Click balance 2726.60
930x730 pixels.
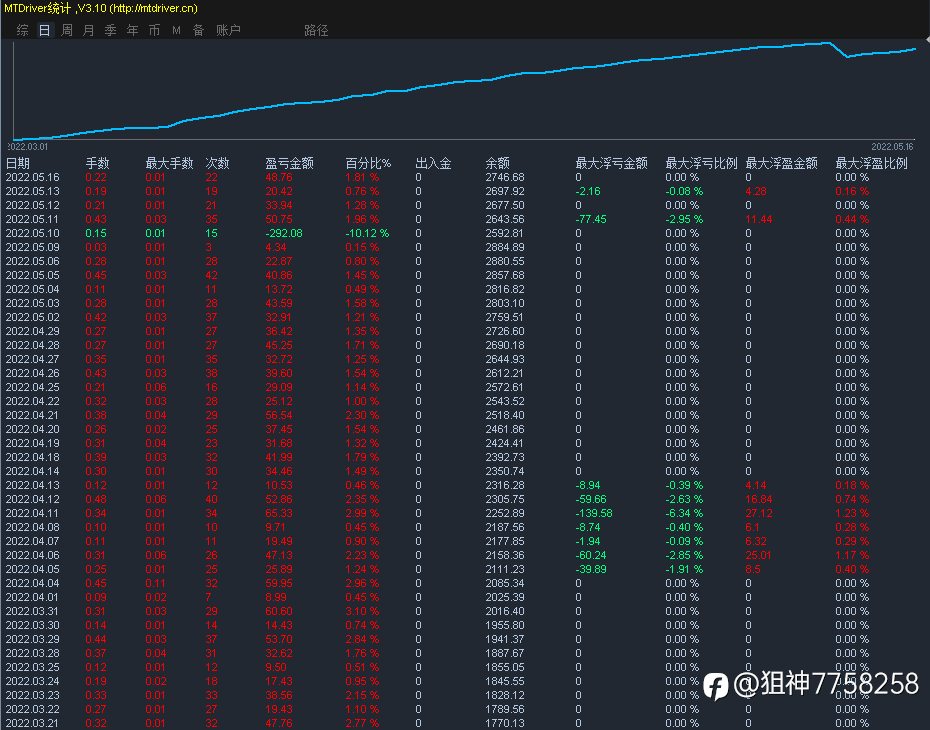pyautogui.click(x=505, y=331)
